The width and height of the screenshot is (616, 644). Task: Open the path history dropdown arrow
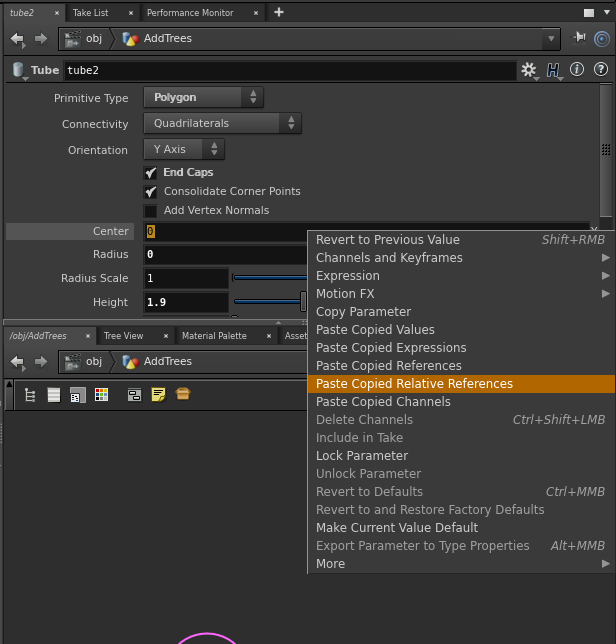[x=551, y=39]
